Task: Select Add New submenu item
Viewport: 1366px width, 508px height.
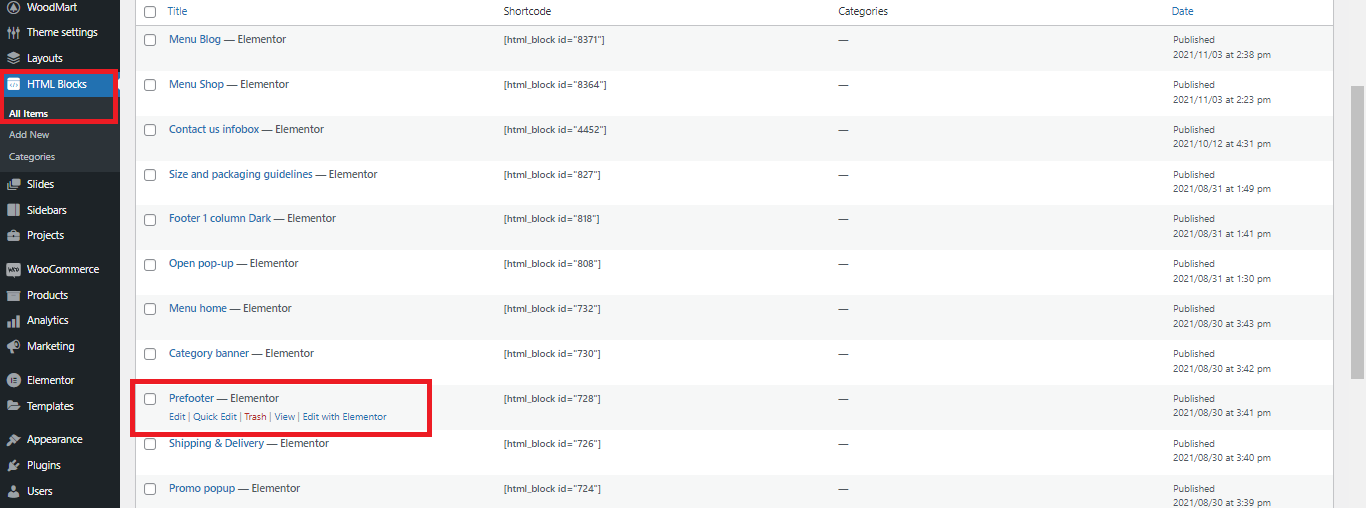Action: click(29, 134)
